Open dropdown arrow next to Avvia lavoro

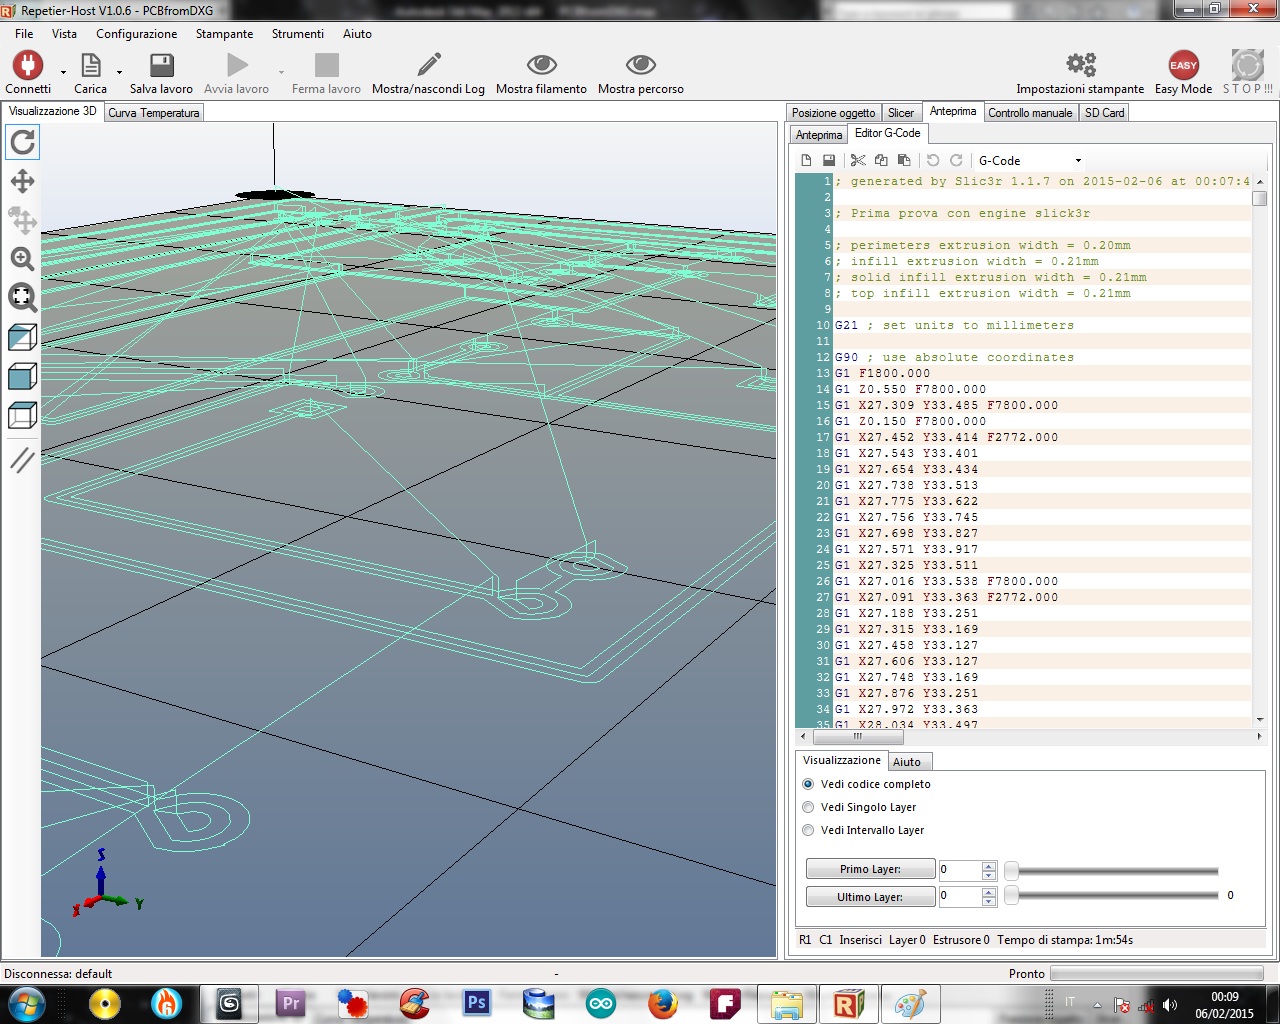pyautogui.click(x=281, y=72)
